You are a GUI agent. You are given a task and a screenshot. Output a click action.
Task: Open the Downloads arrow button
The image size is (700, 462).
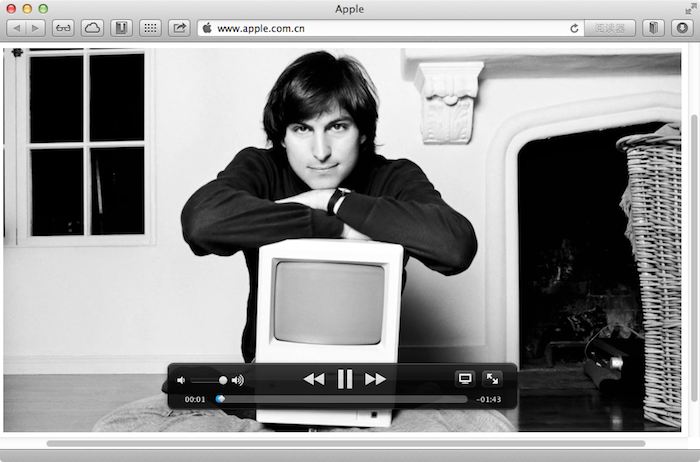682,29
